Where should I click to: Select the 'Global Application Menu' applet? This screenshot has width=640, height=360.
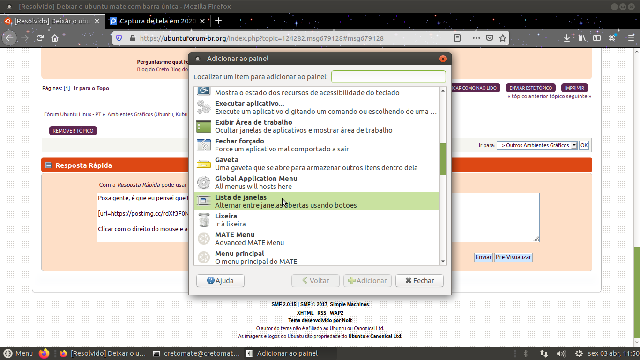coord(317,182)
